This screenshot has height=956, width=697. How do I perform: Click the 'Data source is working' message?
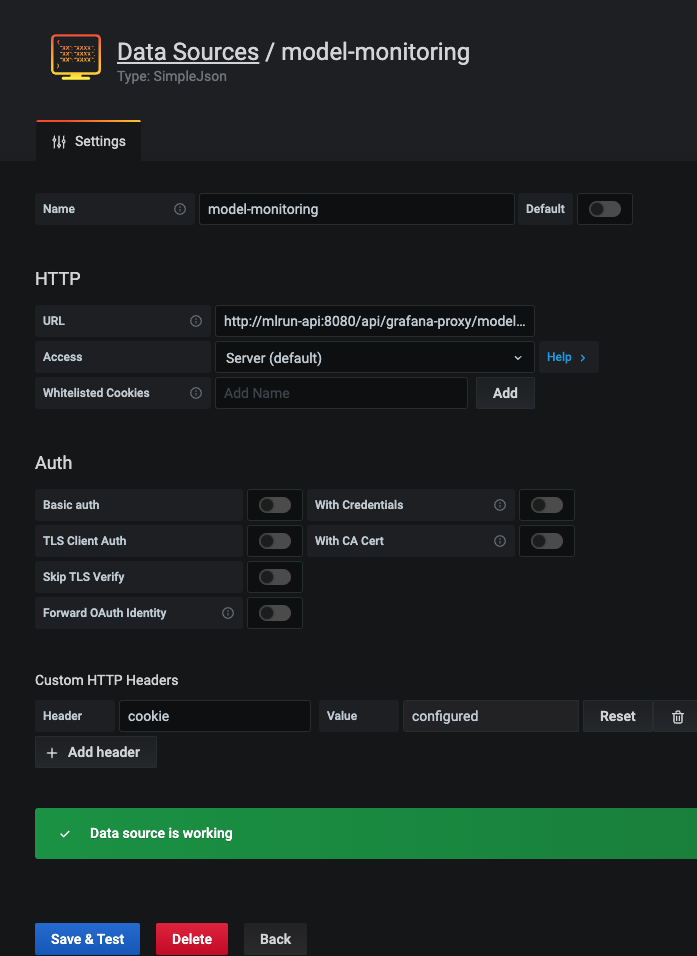161,833
